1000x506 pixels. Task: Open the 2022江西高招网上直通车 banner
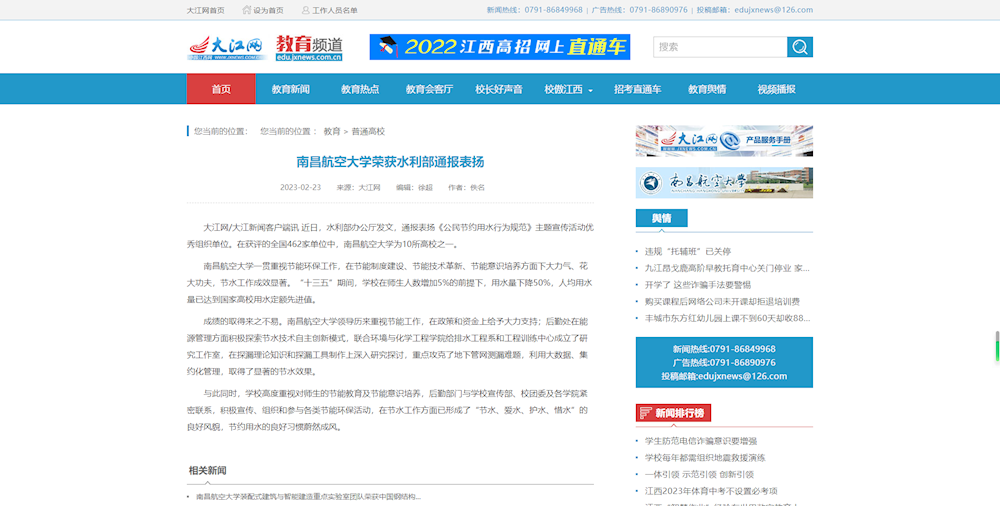(499, 47)
